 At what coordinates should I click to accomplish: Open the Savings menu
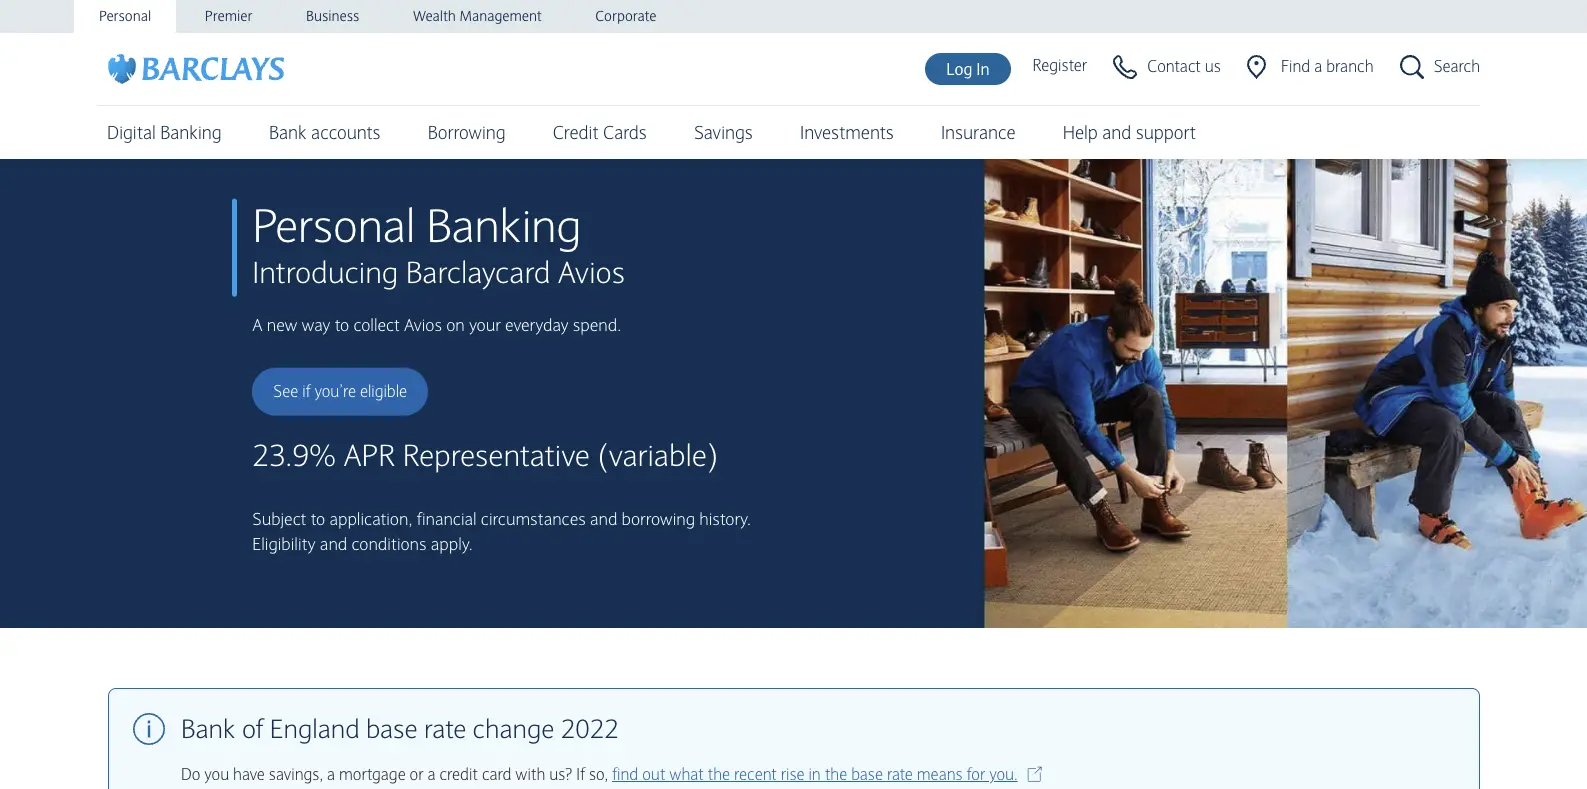click(x=723, y=133)
